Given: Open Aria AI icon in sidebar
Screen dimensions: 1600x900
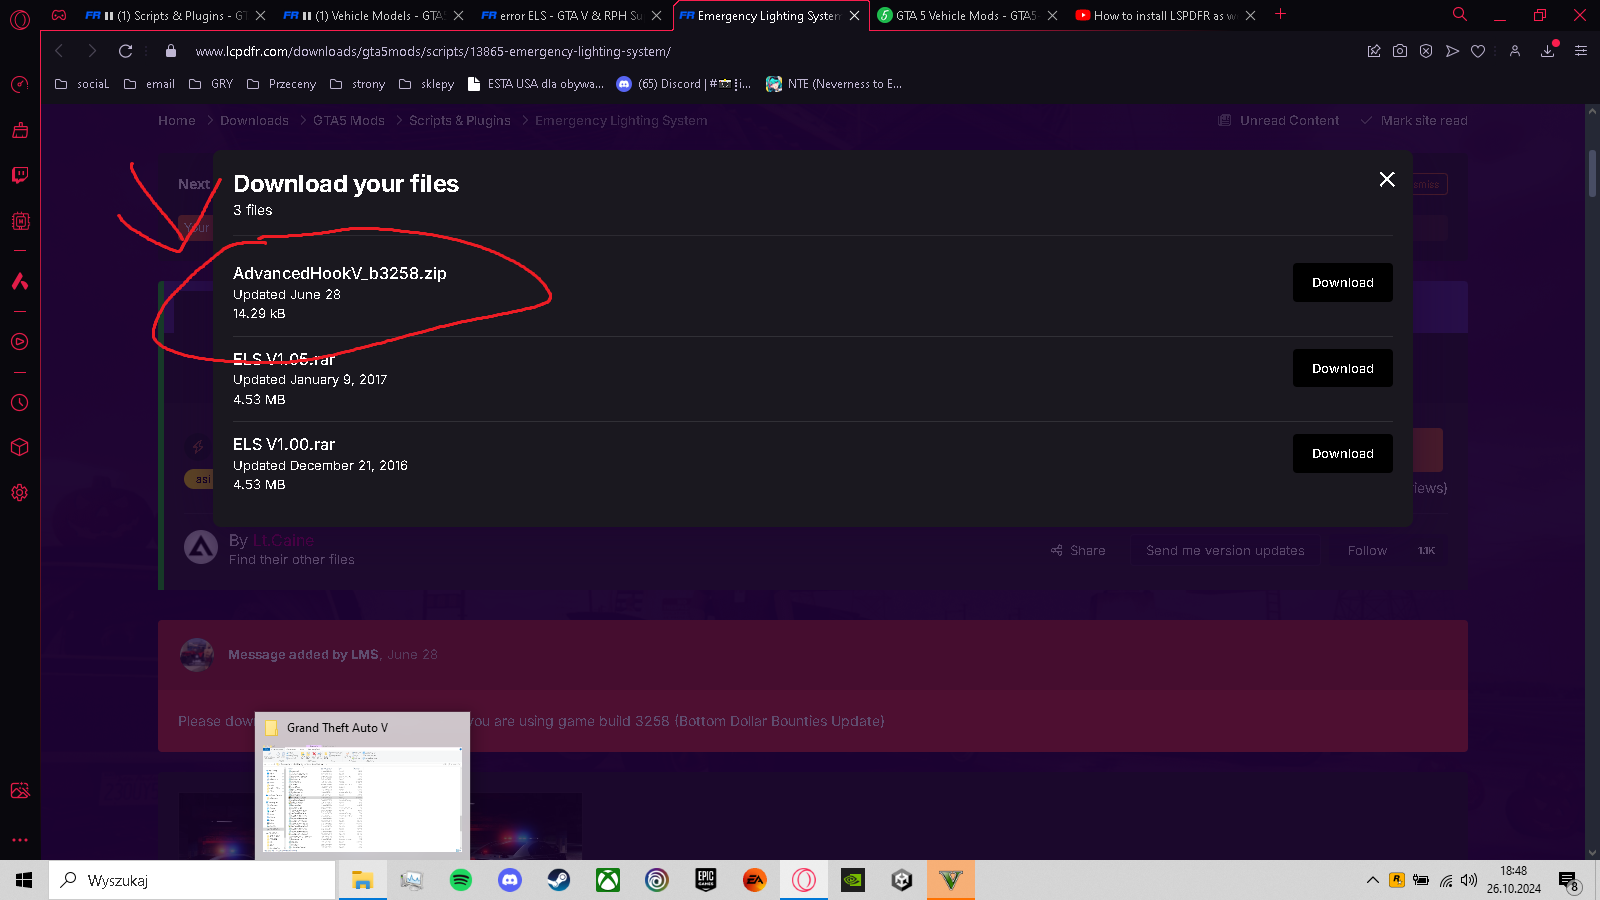Looking at the screenshot, I should tap(20, 281).
